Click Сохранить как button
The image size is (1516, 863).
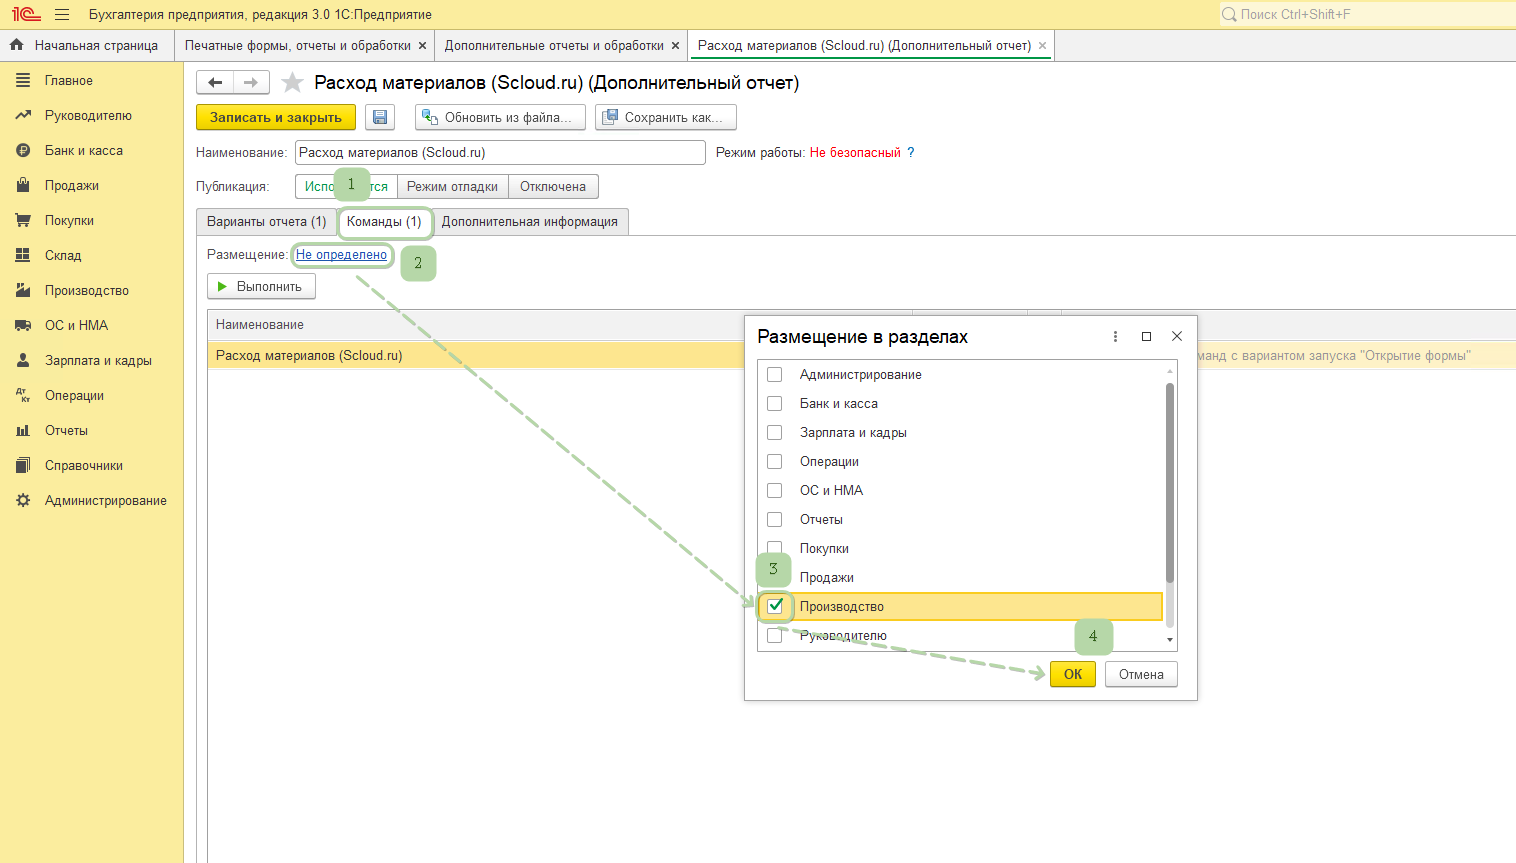(x=666, y=117)
